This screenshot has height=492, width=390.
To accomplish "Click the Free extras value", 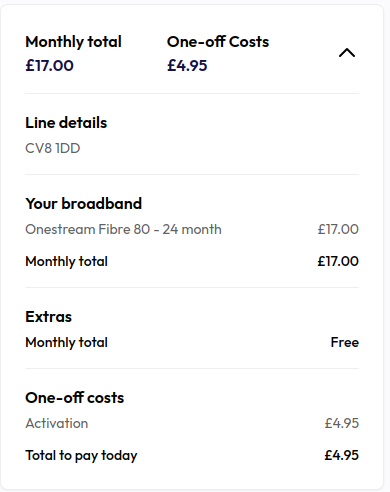I will (345, 342).
